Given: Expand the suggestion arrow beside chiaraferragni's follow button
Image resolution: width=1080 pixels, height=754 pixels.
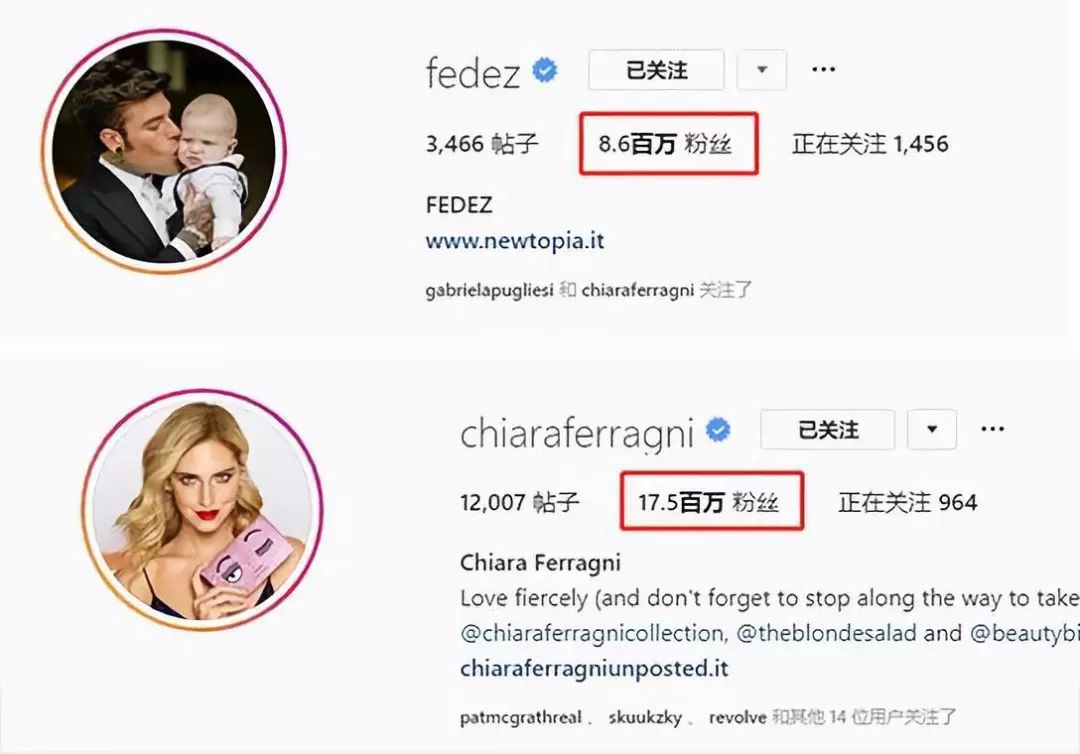Looking at the screenshot, I should click(932, 430).
